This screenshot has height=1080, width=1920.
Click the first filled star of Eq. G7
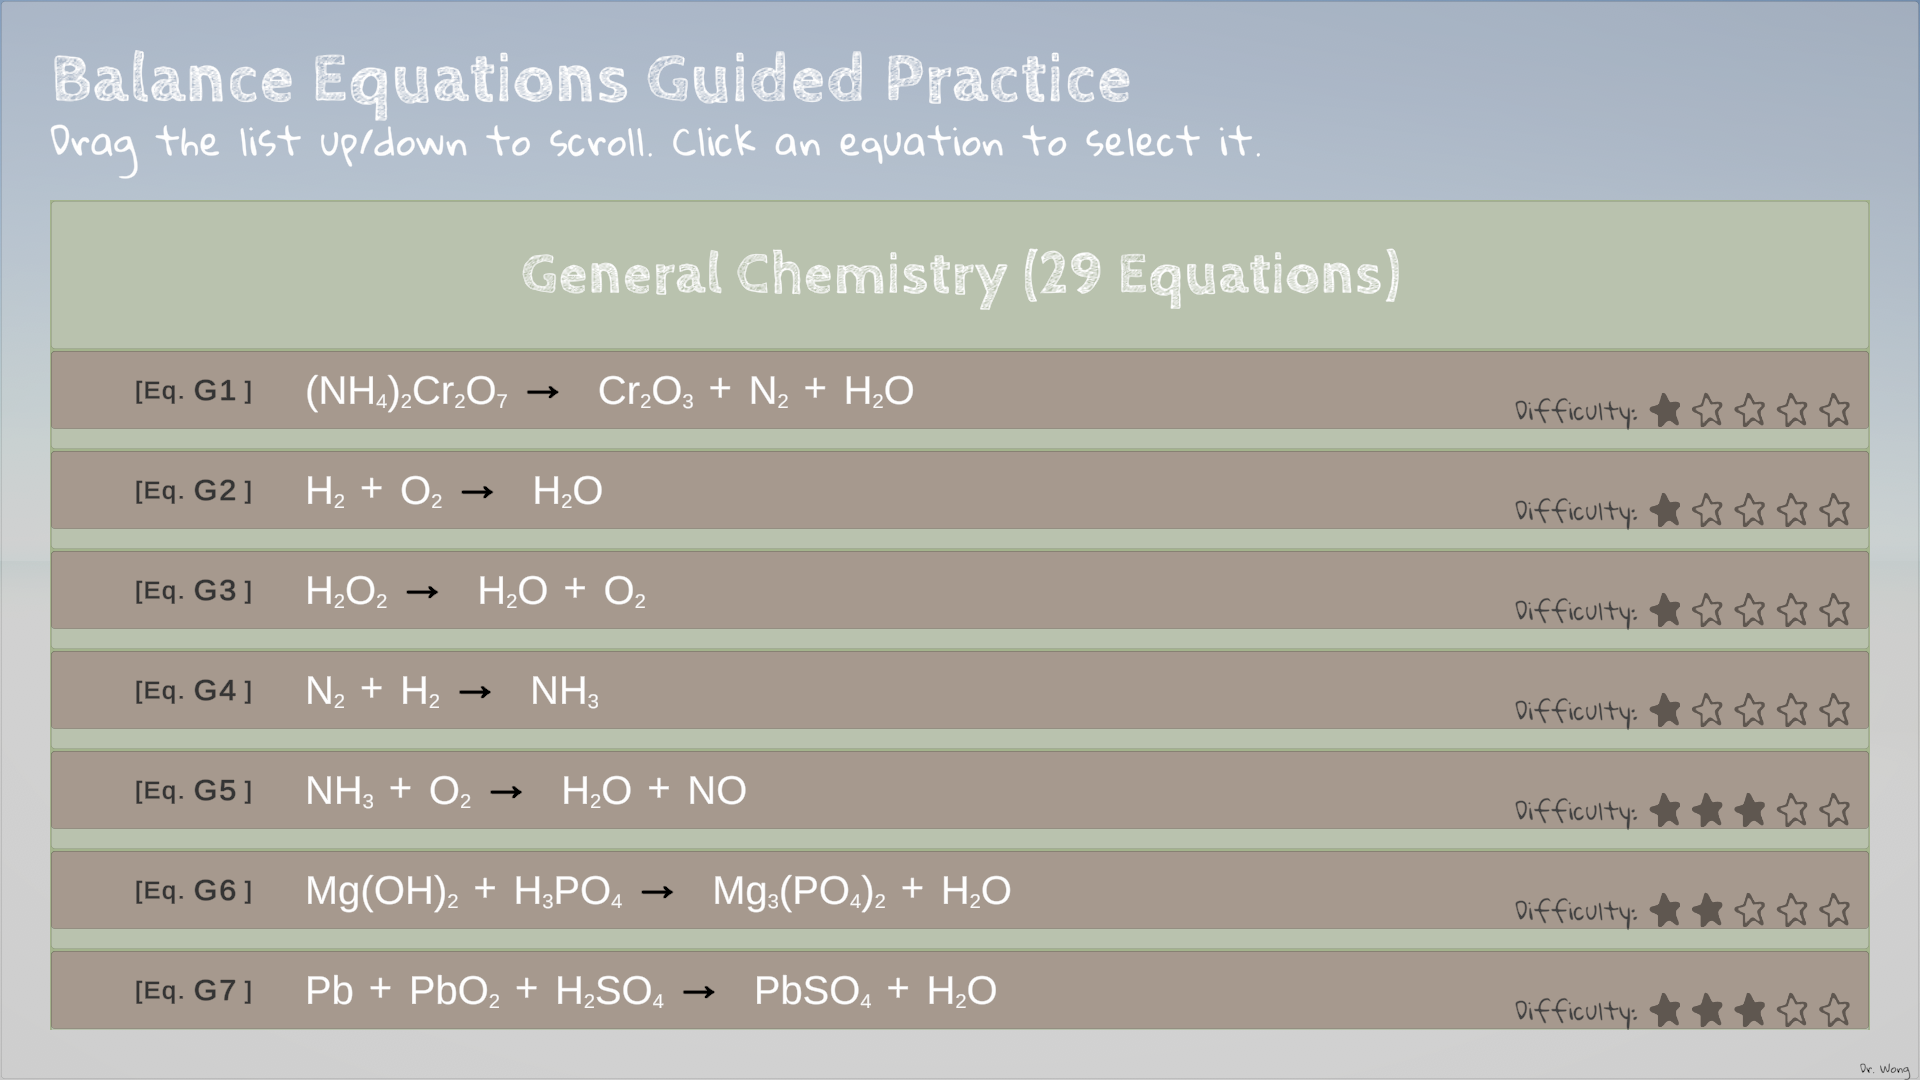1665,1010
